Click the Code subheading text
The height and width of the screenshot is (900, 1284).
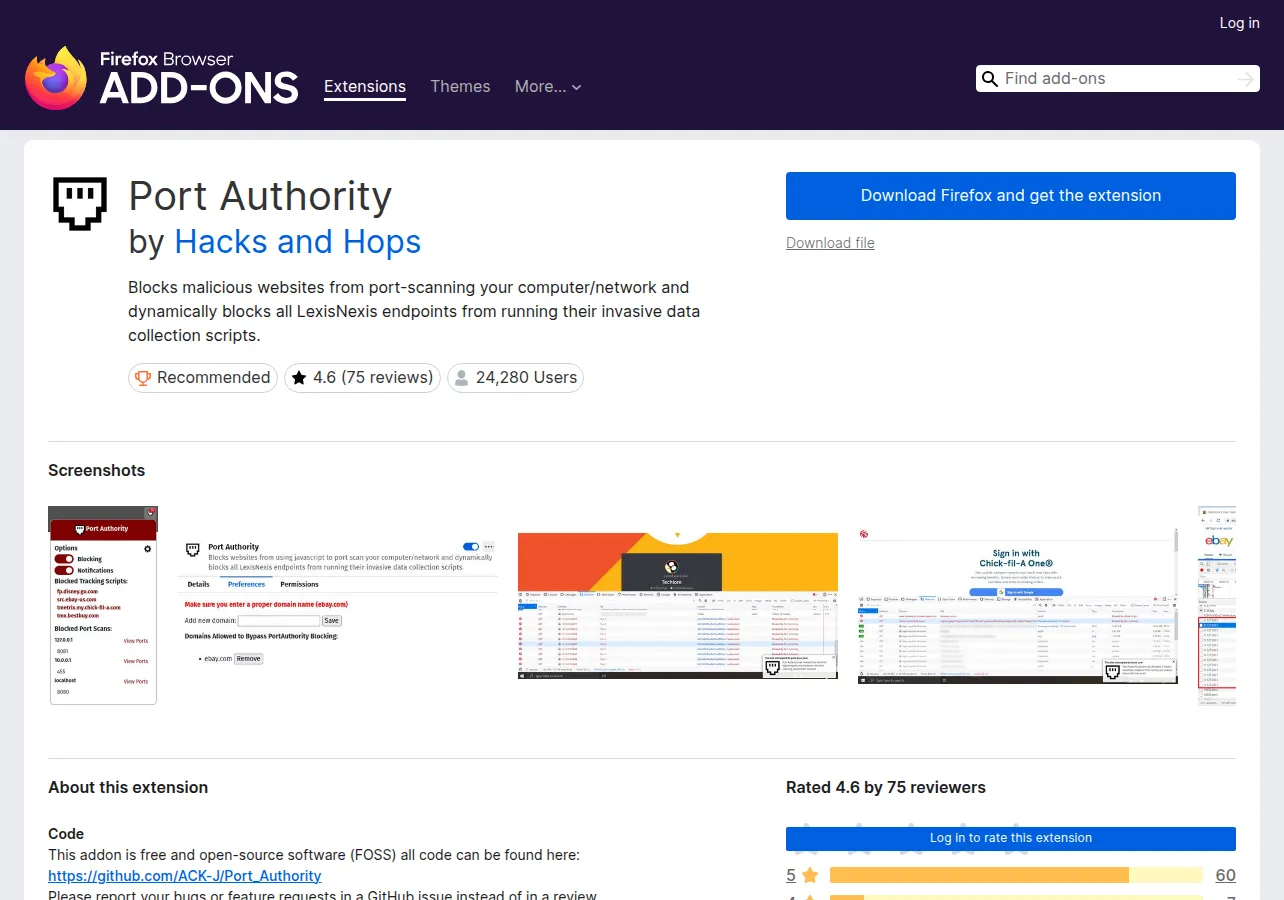click(66, 834)
